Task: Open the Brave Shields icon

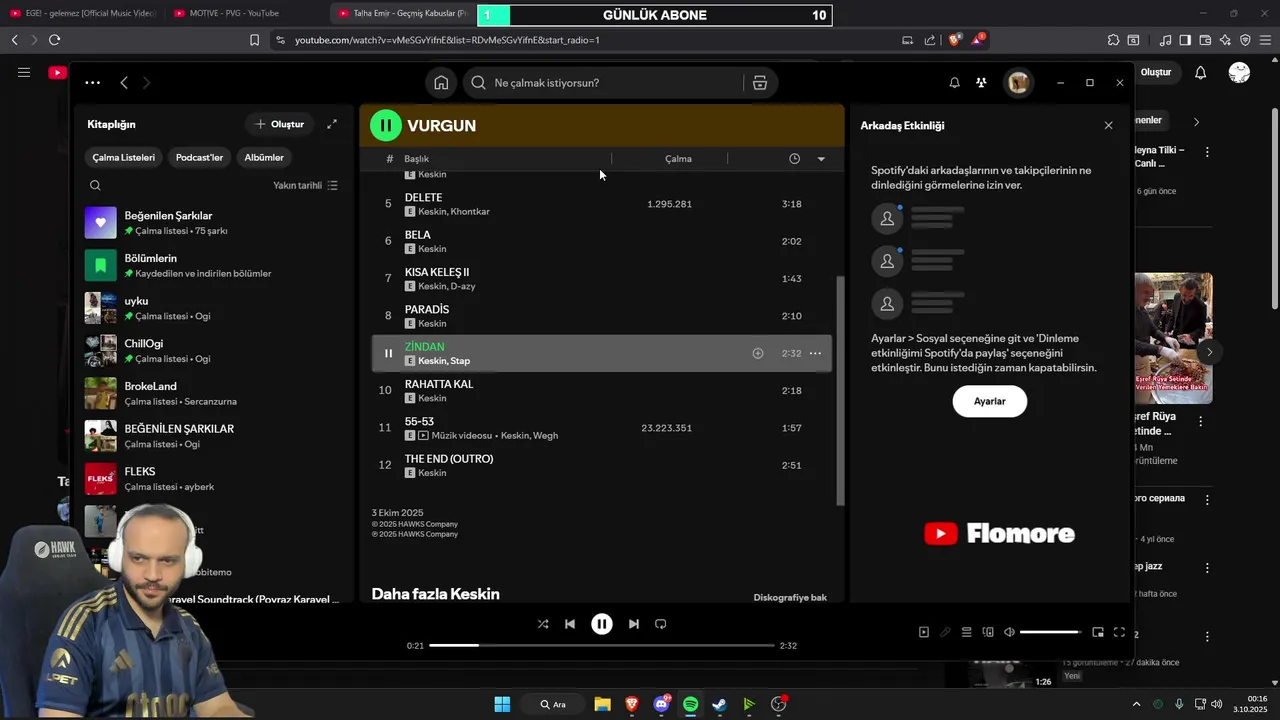Action: tap(954, 40)
